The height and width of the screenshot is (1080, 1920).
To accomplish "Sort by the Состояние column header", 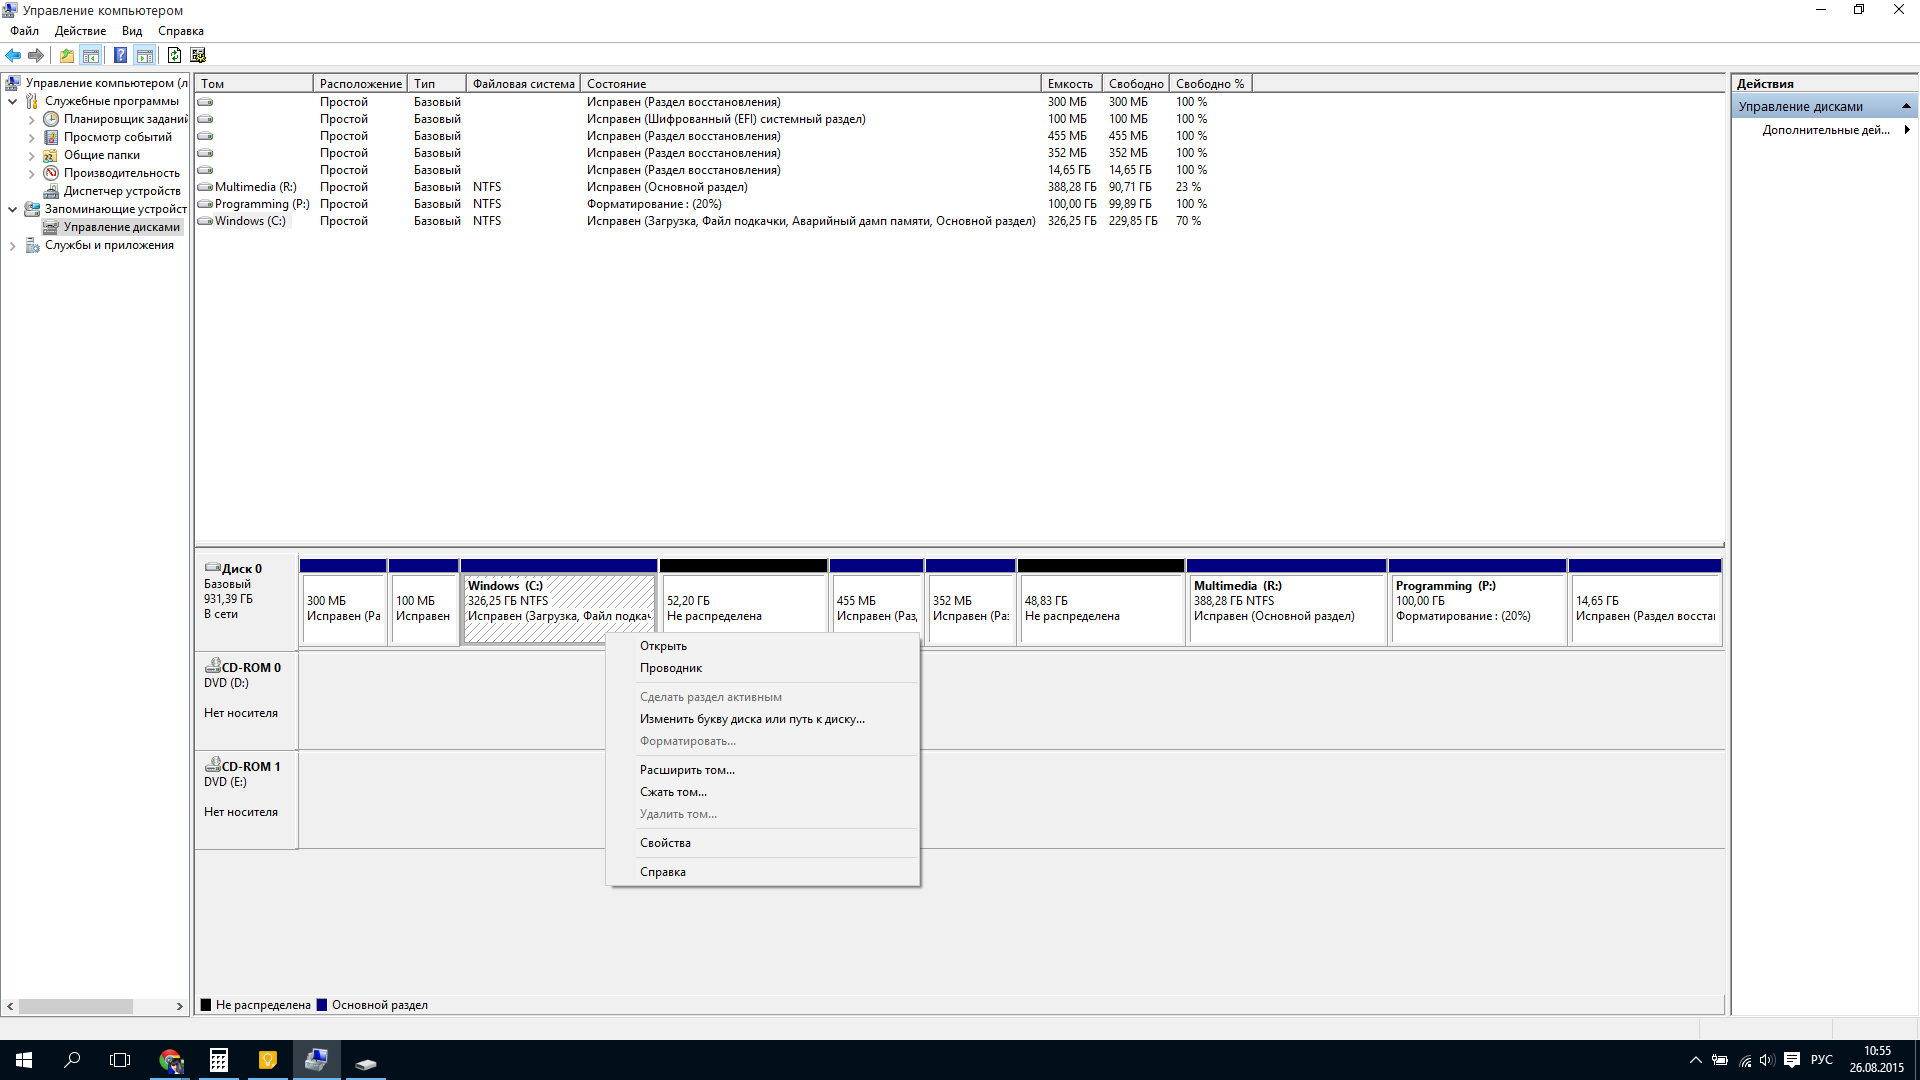I will (811, 84).
